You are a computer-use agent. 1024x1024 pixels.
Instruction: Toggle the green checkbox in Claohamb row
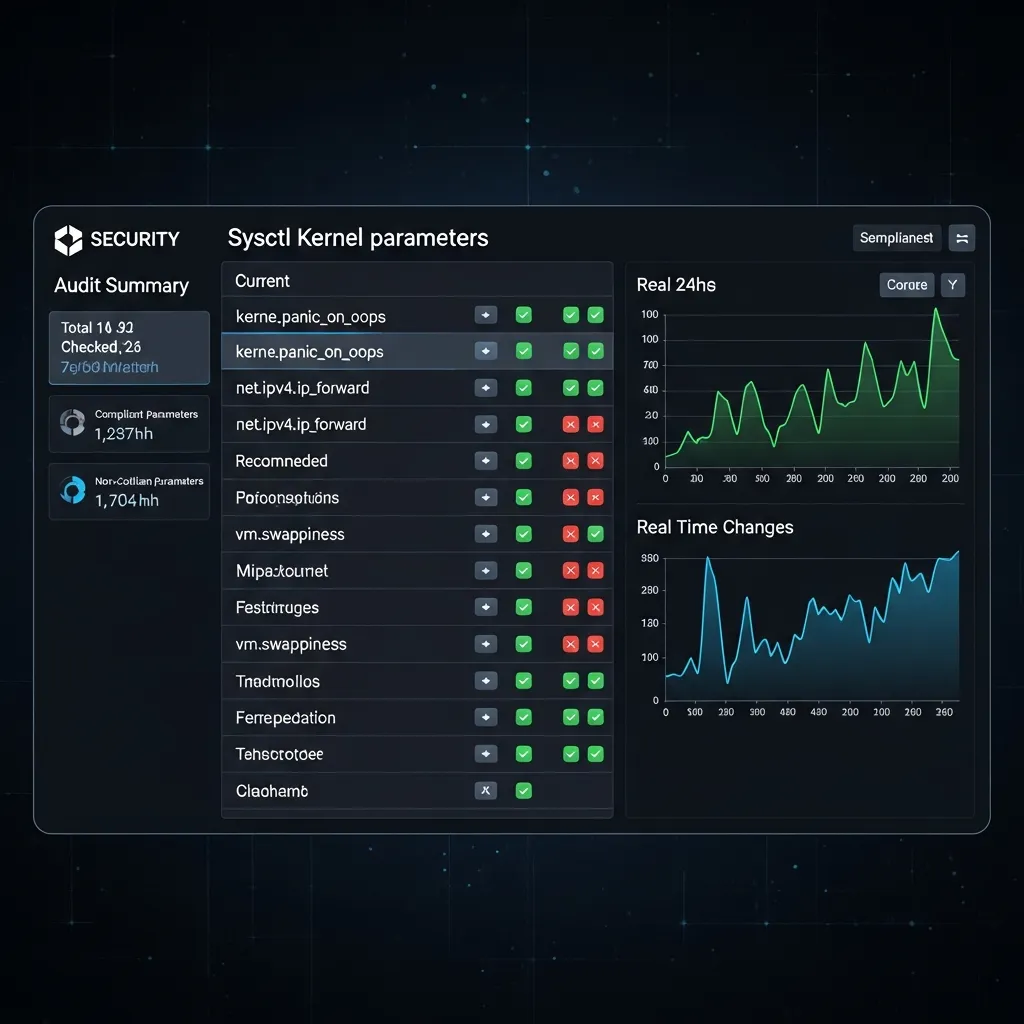(x=523, y=791)
